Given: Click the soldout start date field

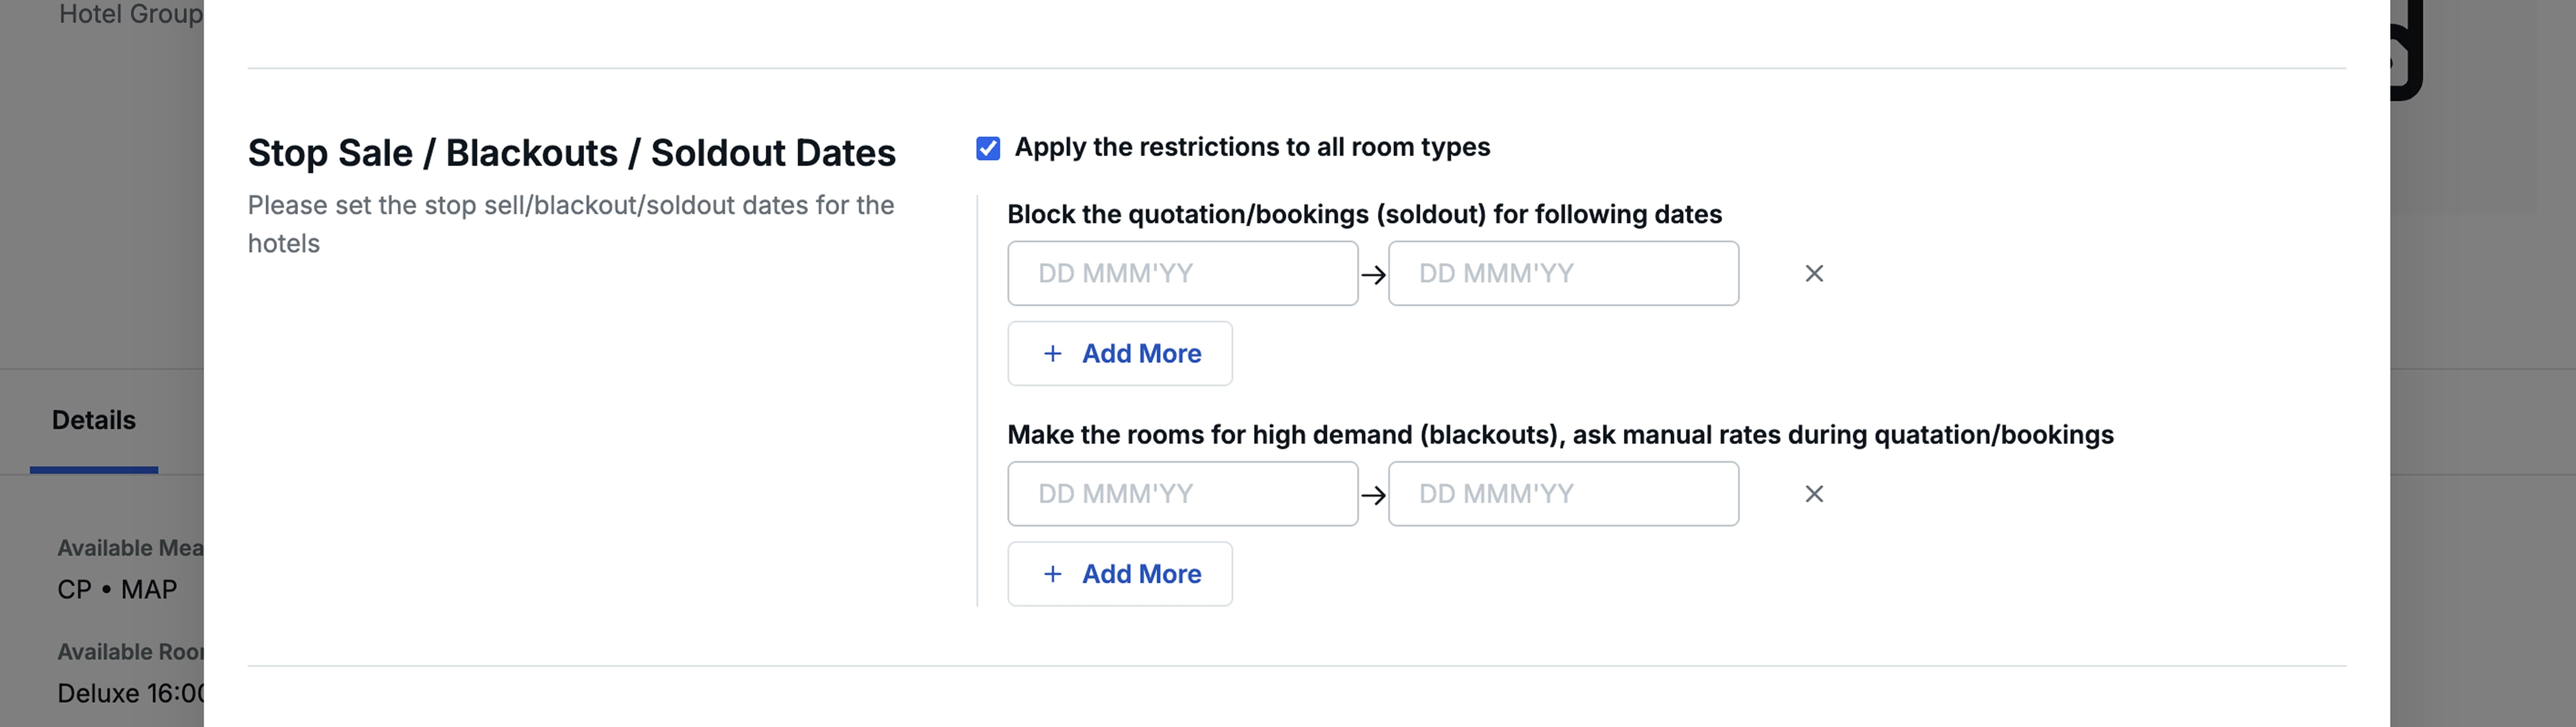Looking at the screenshot, I should point(1182,273).
